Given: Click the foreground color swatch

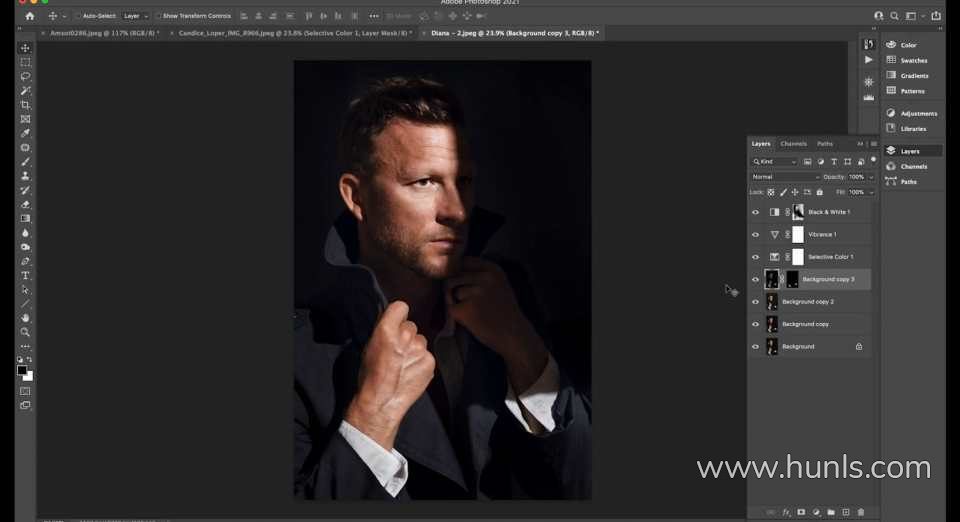Looking at the screenshot, I should point(22,370).
